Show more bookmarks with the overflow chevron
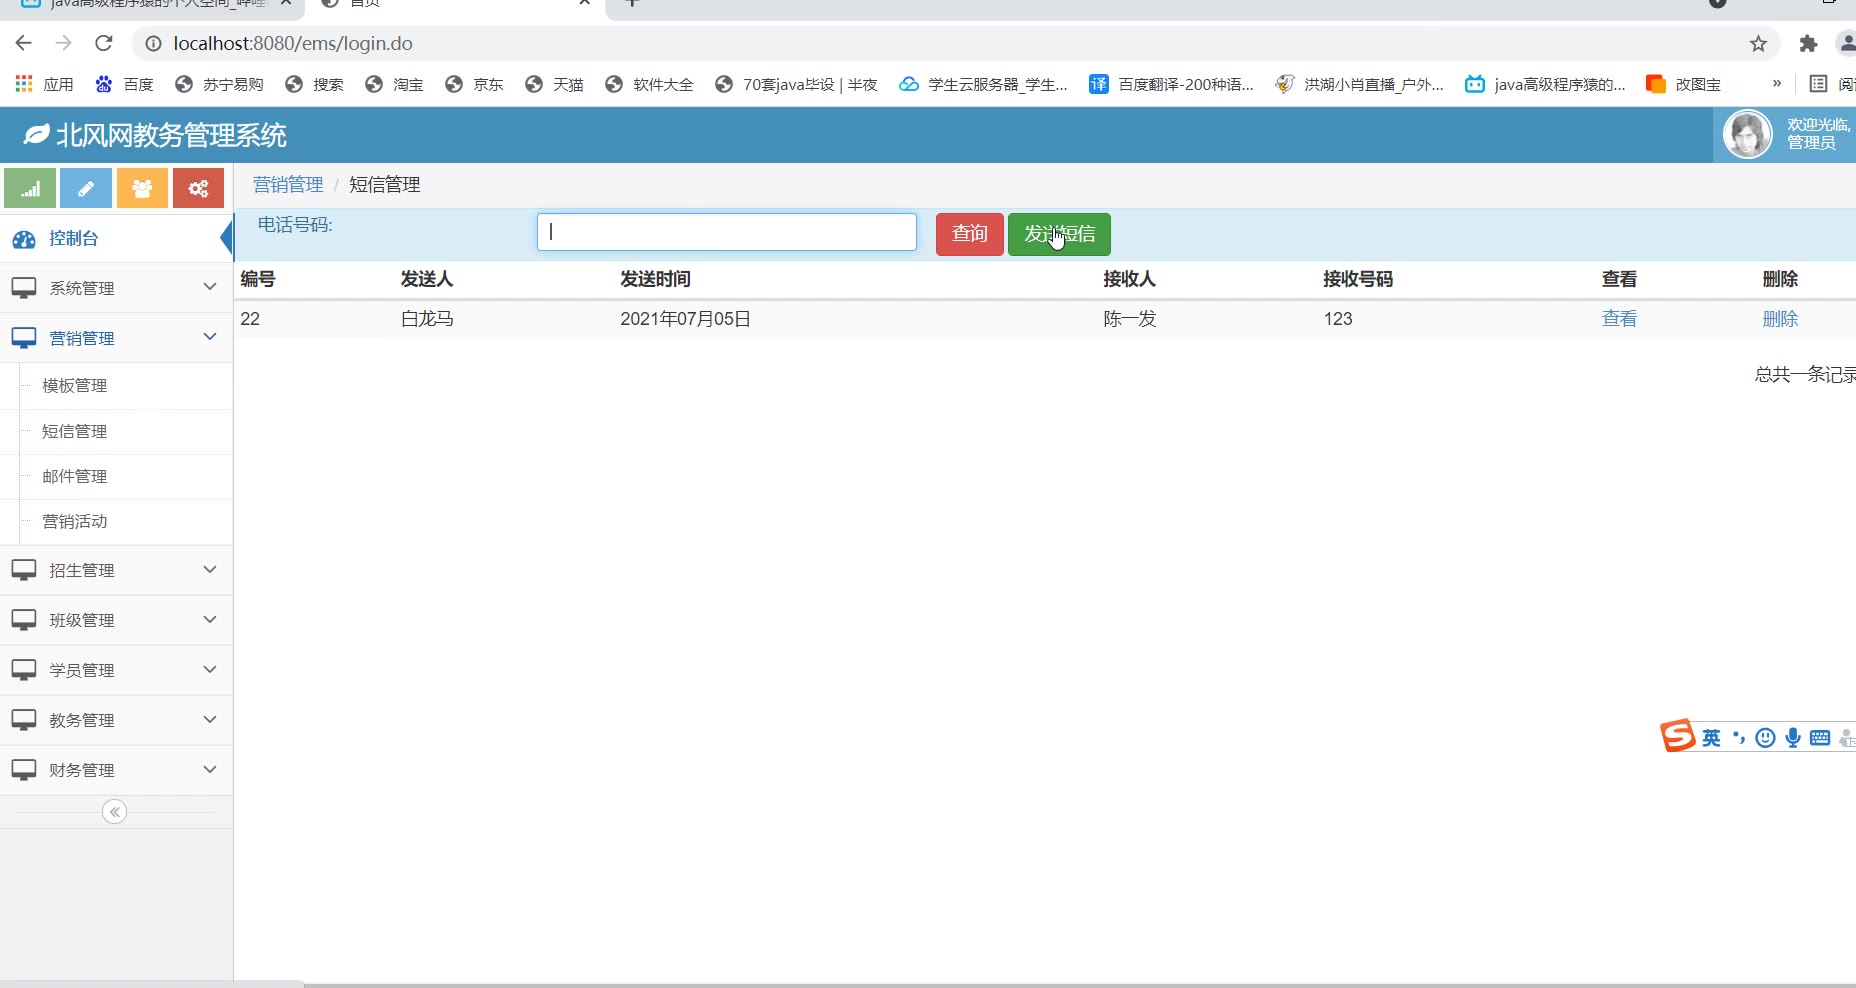 [1777, 84]
